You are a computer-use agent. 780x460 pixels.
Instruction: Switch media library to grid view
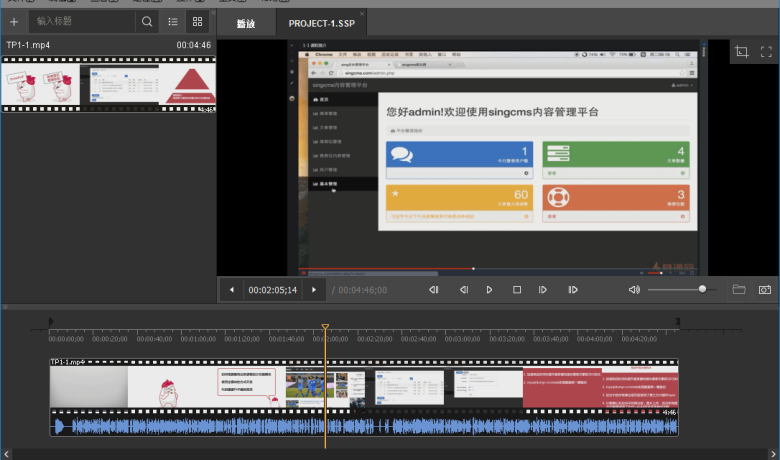click(197, 21)
